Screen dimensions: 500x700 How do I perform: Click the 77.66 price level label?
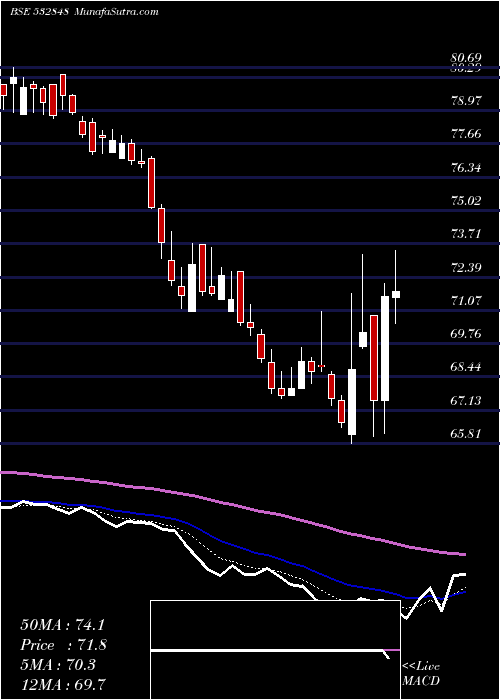pyautogui.click(x=466, y=134)
